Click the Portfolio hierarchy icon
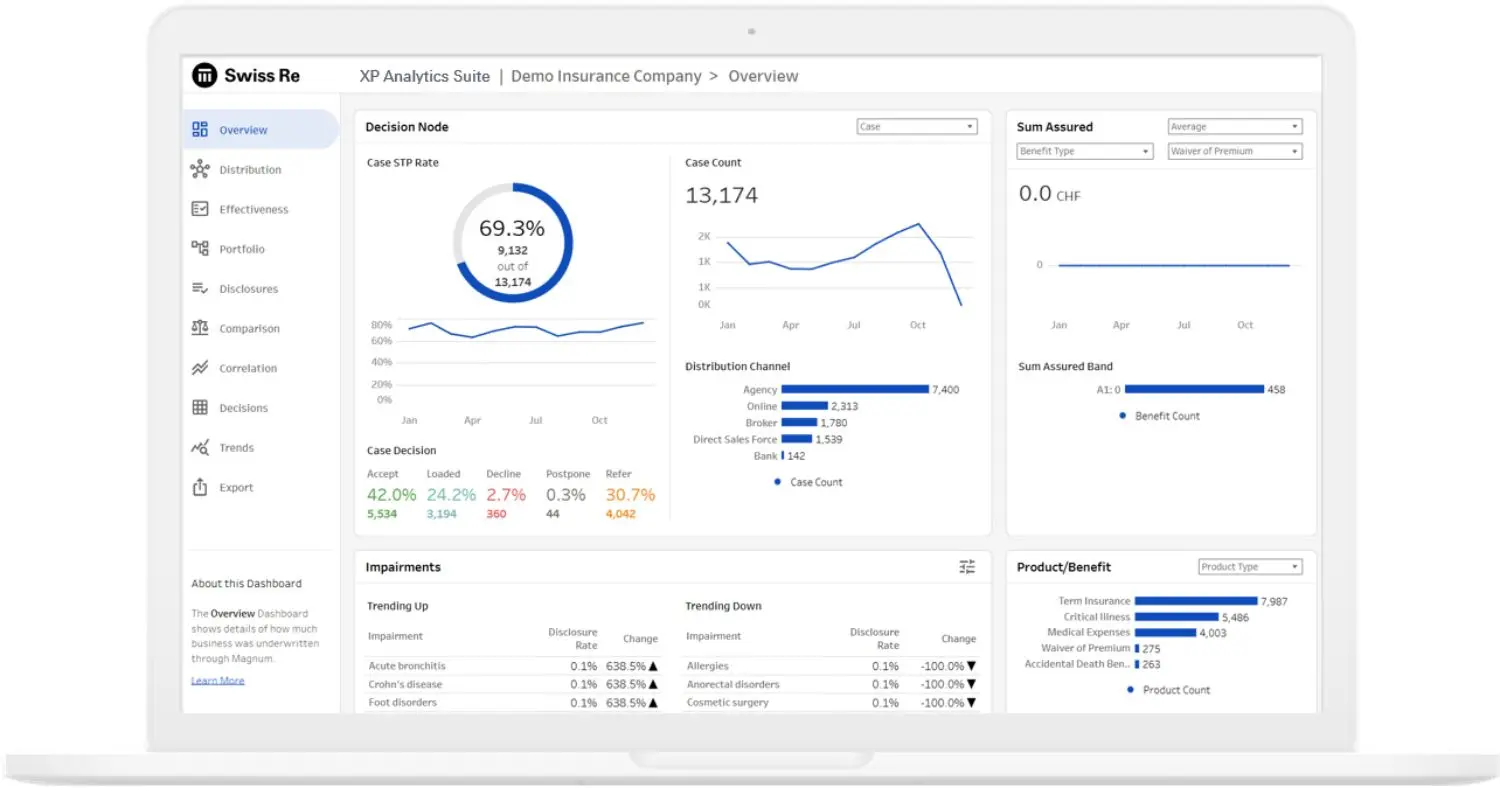 [x=200, y=248]
